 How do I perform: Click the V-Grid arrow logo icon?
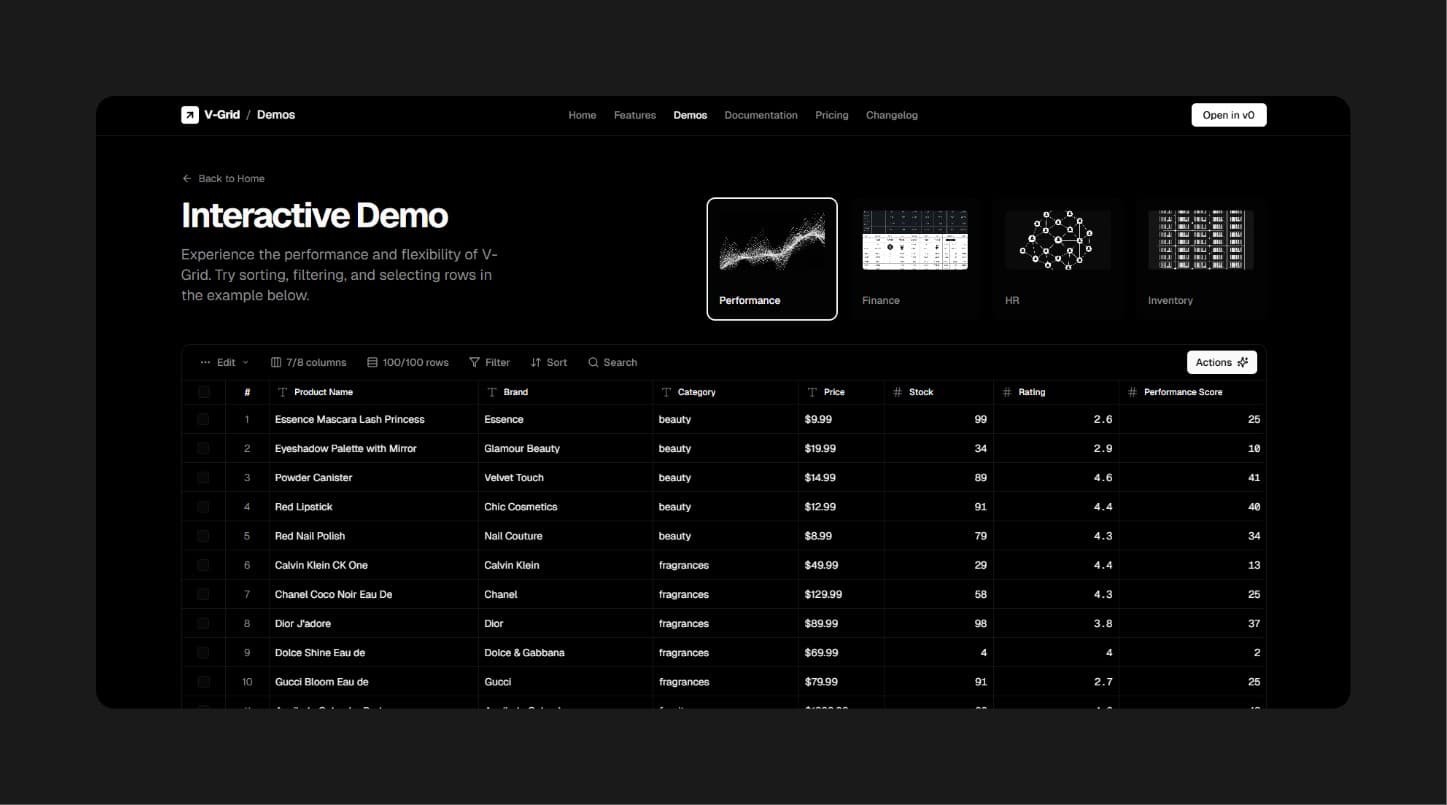click(x=190, y=115)
